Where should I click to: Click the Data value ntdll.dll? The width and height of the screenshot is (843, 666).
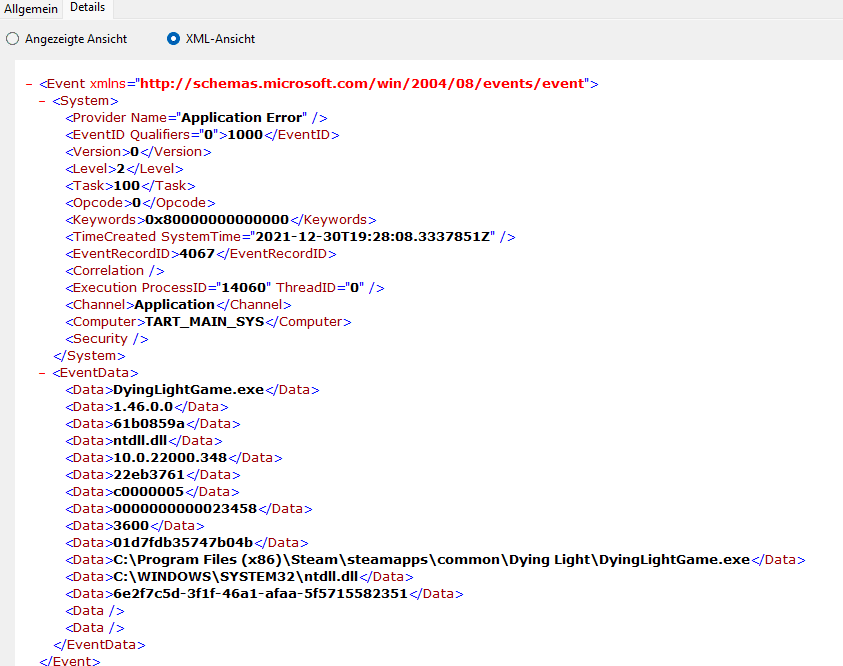(x=140, y=441)
